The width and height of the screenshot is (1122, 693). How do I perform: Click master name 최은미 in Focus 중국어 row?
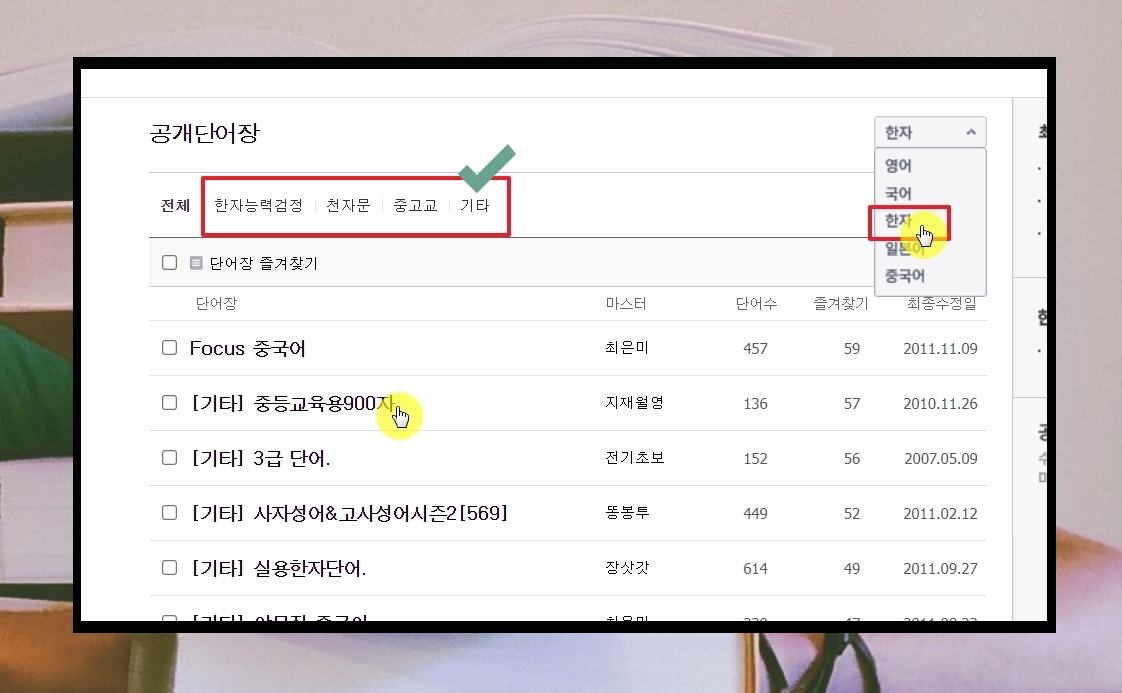coord(627,348)
